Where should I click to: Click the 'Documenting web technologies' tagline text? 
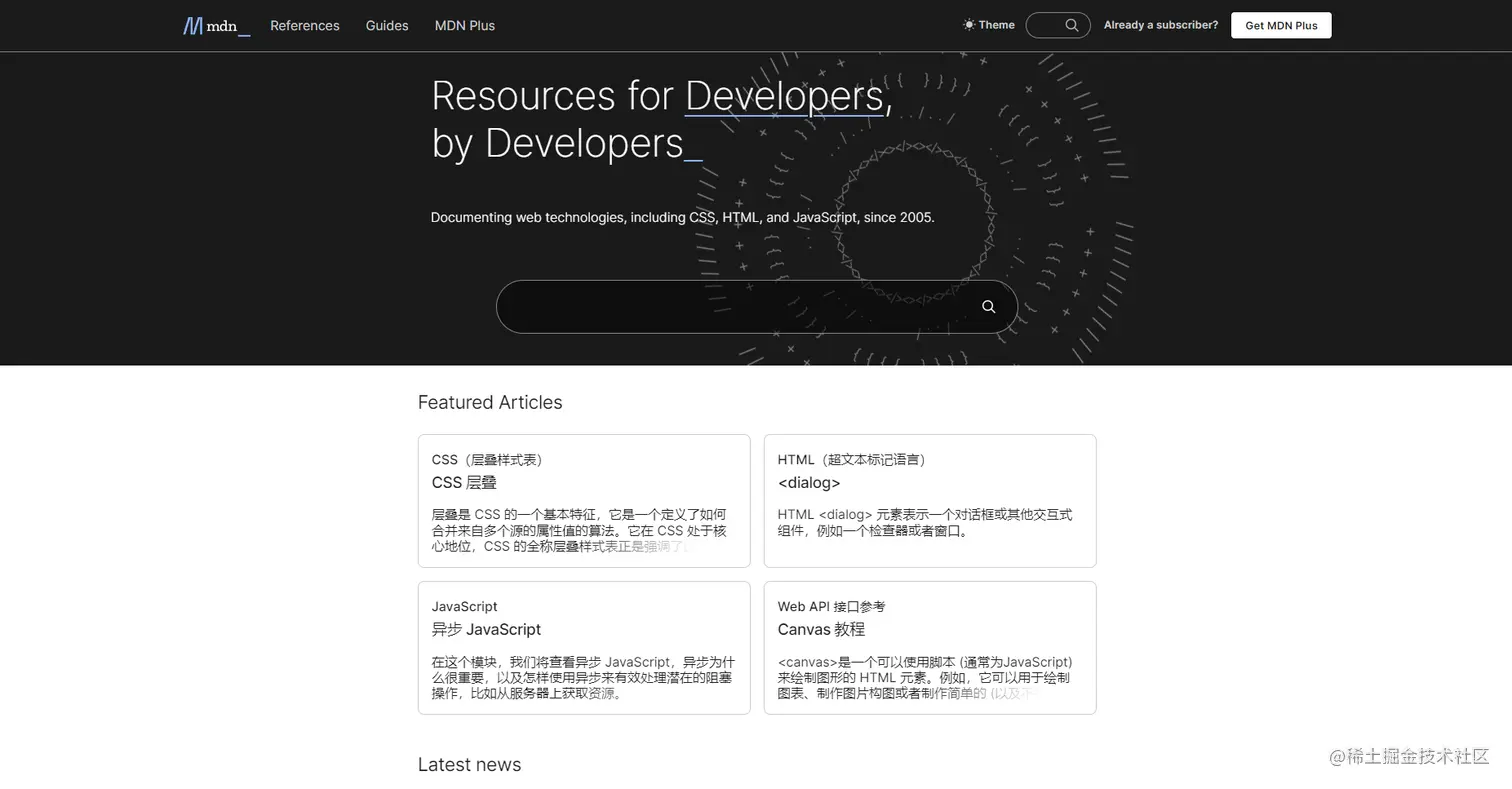pyautogui.click(x=682, y=217)
